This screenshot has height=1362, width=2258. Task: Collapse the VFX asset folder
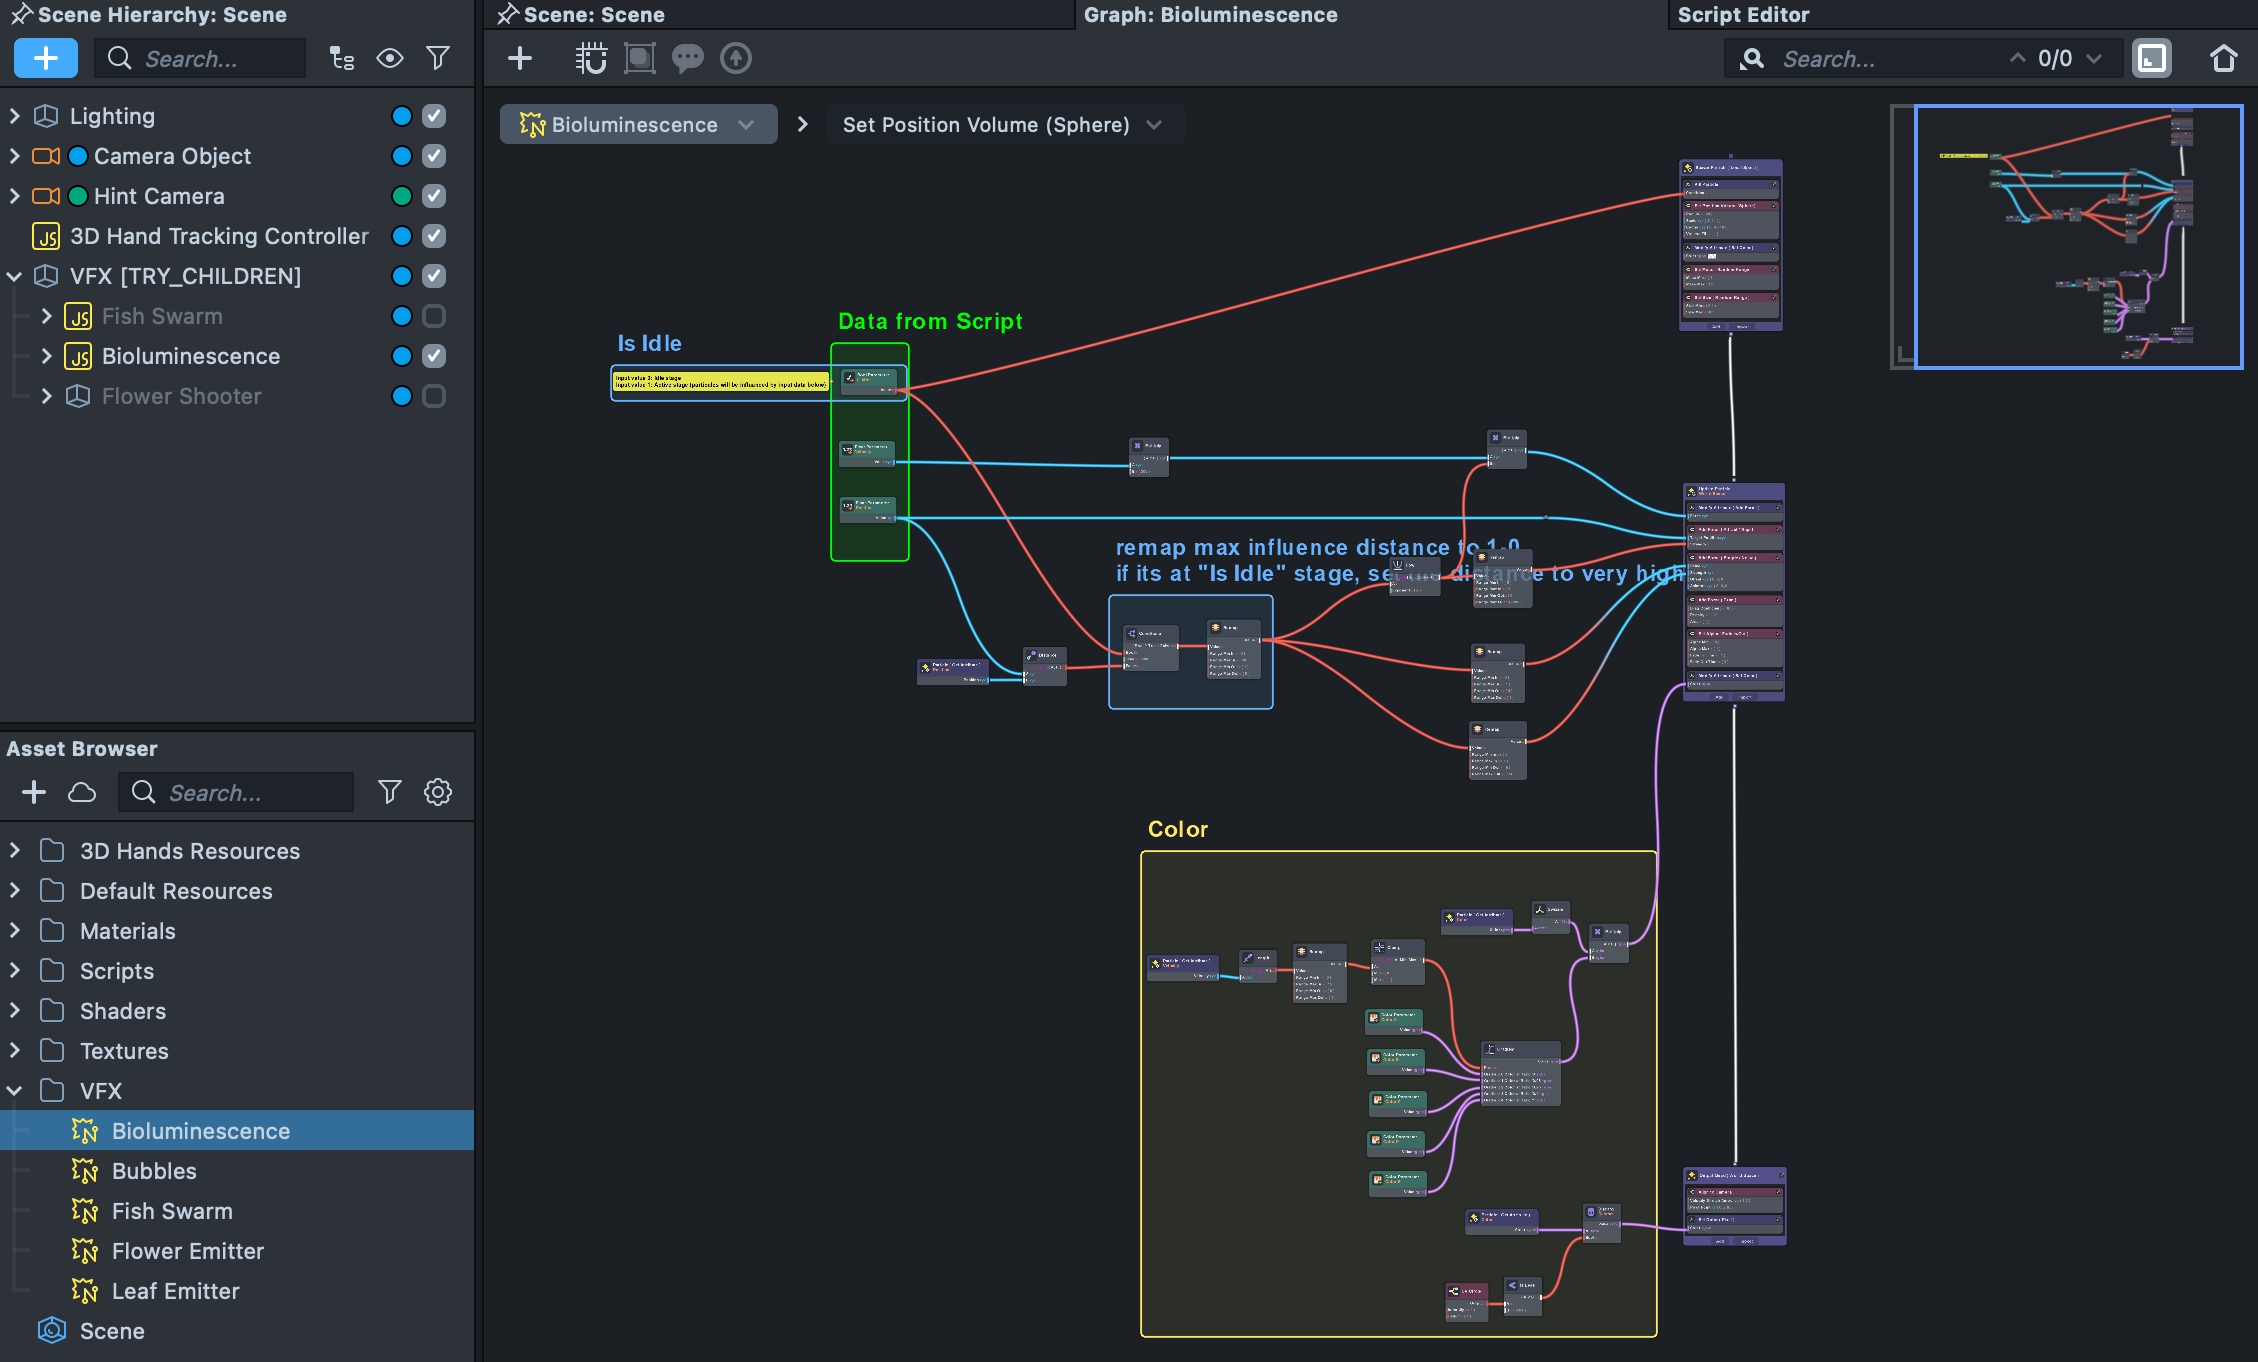pos(15,1091)
